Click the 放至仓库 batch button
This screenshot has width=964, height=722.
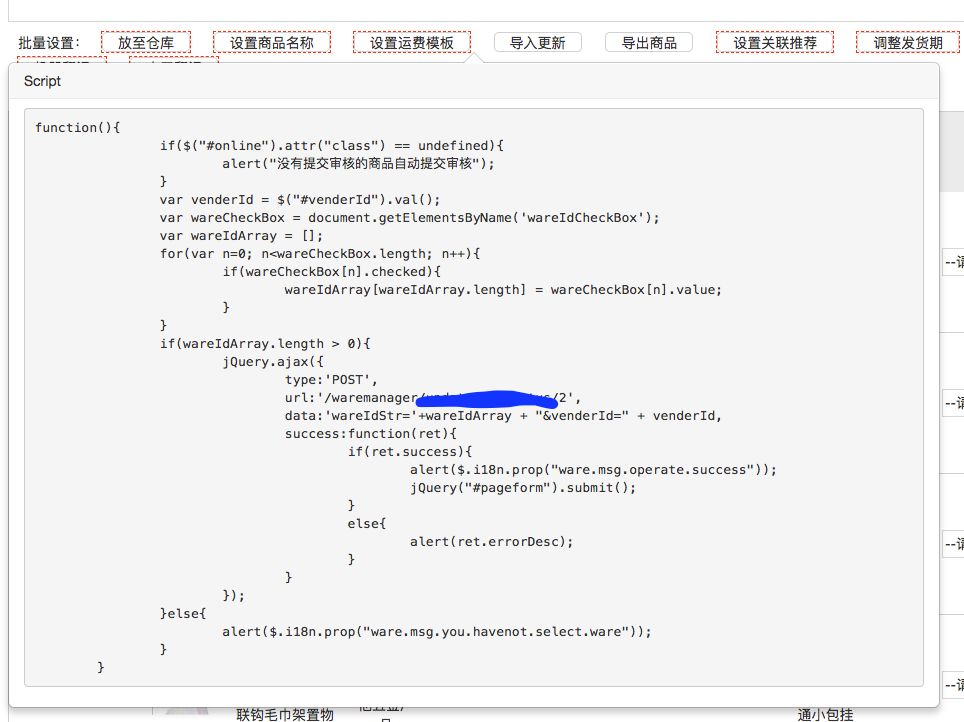click(x=146, y=42)
